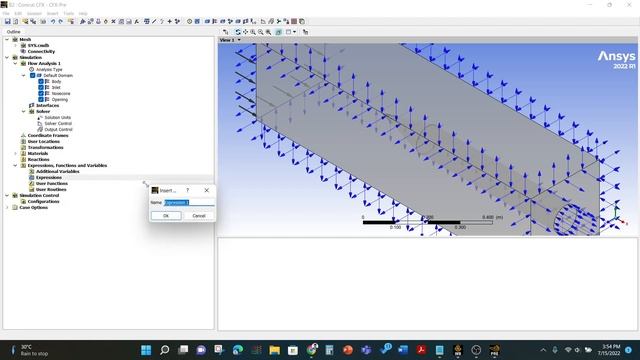Open the taskbar Search magnifier
Image resolution: width=640 pixels, height=360 pixels.
(x=164, y=350)
